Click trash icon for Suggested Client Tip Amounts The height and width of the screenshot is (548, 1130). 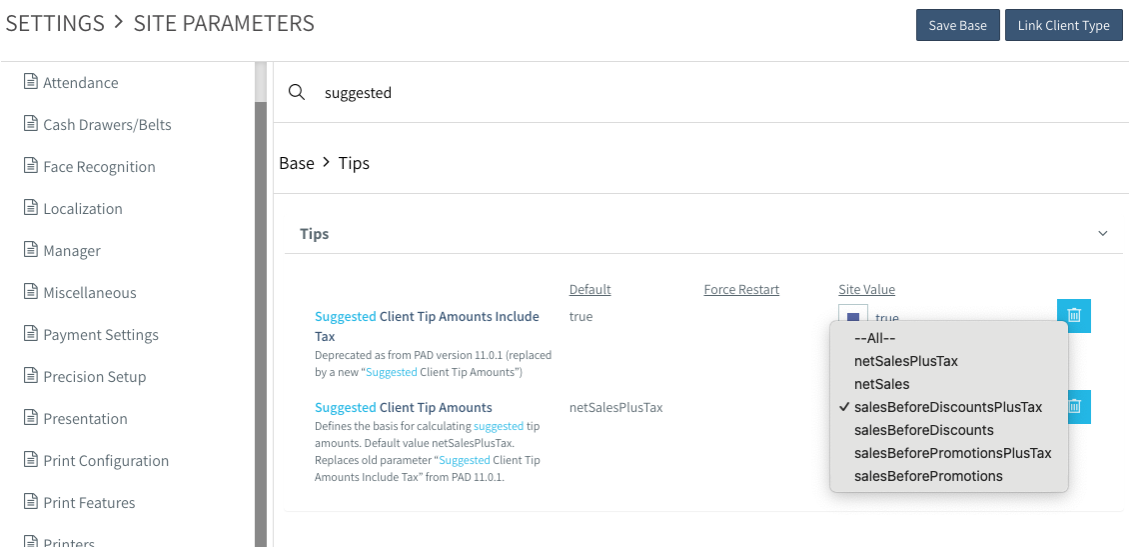tap(1076, 406)
